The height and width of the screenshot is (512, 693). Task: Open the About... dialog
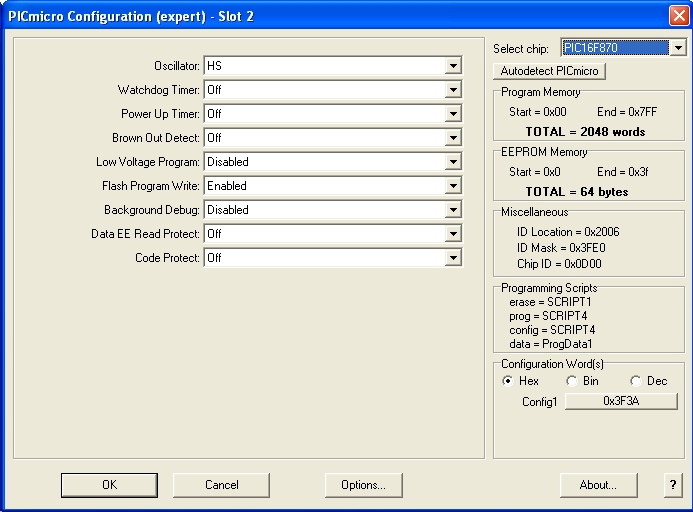coord(598,485)
